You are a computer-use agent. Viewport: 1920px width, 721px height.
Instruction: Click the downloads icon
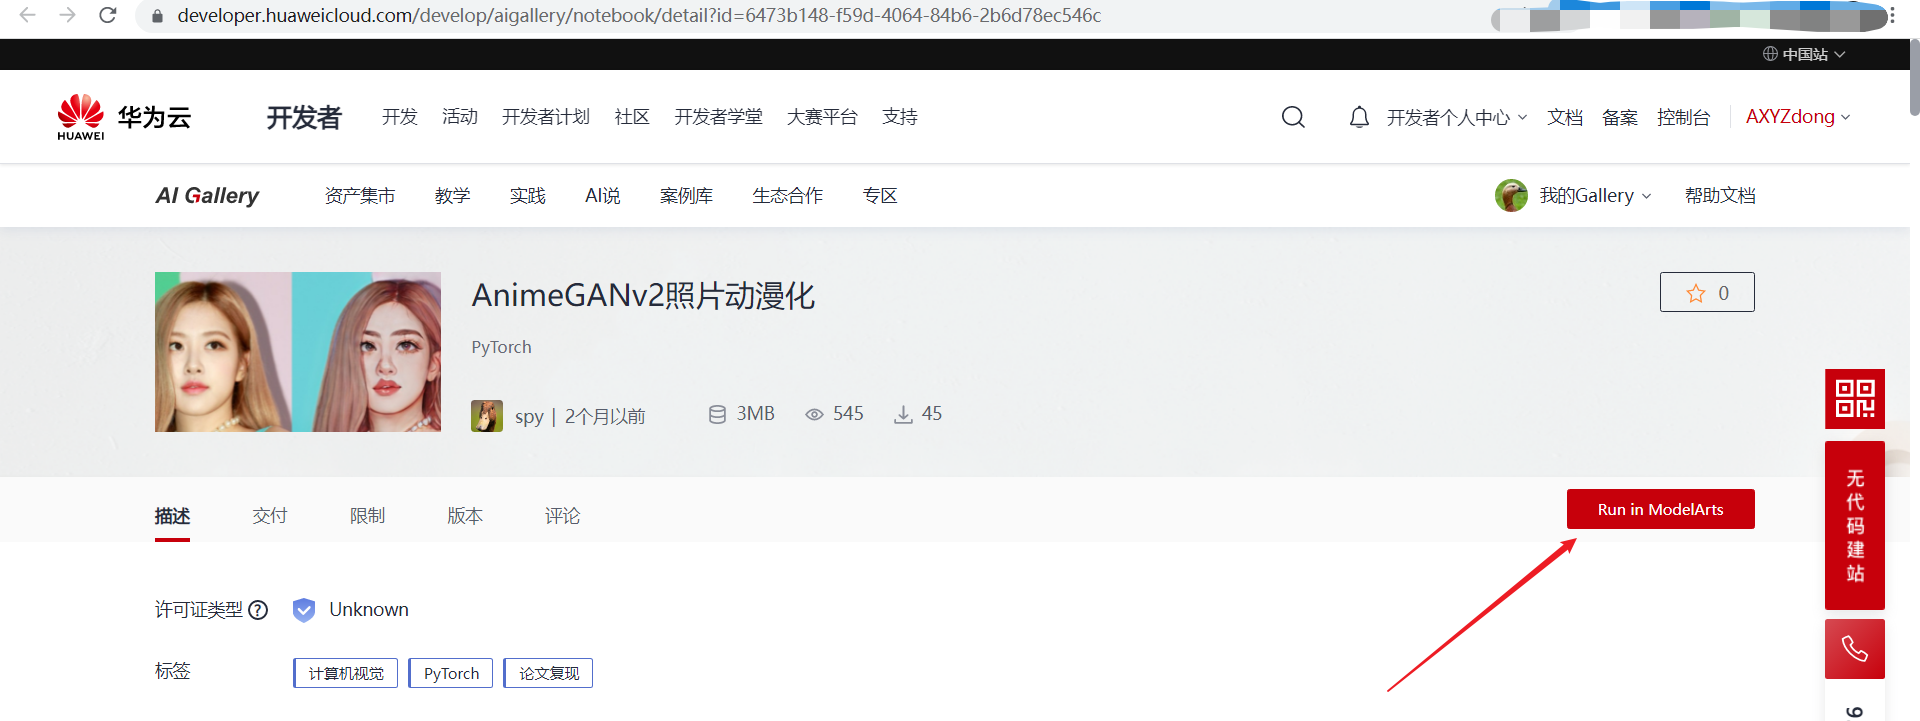903,414
